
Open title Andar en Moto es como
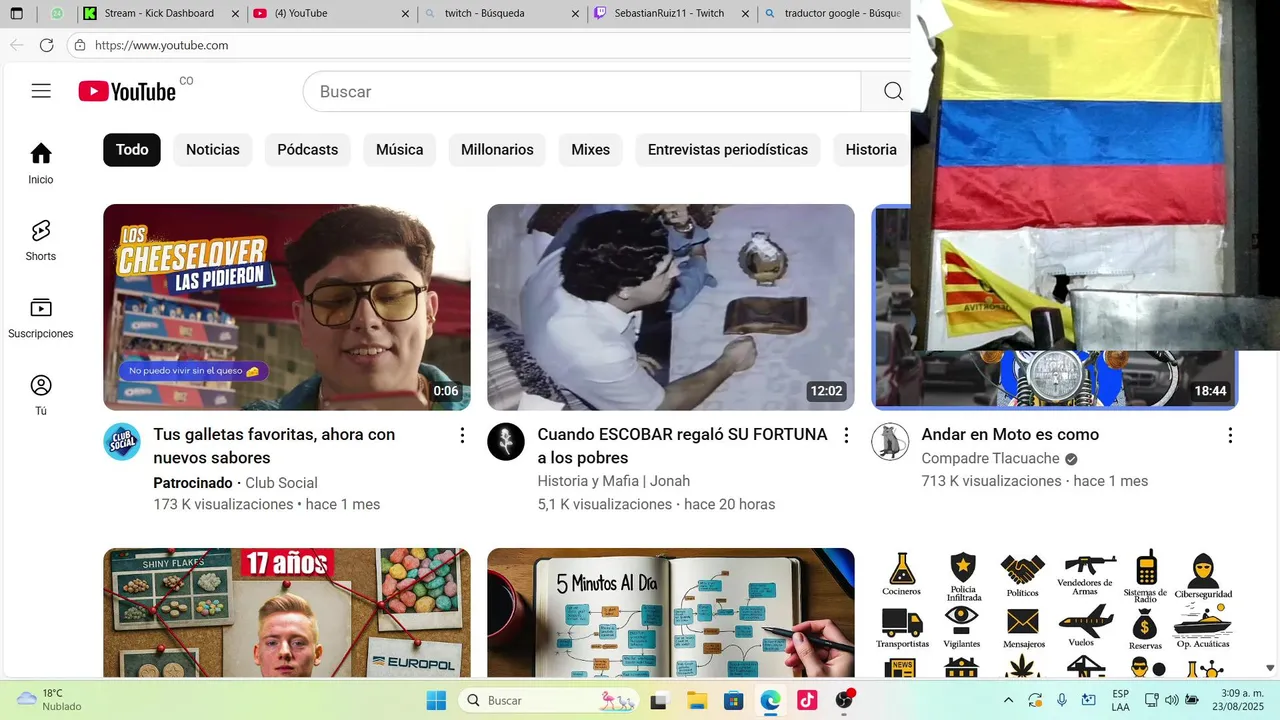tap(1010, 434)
